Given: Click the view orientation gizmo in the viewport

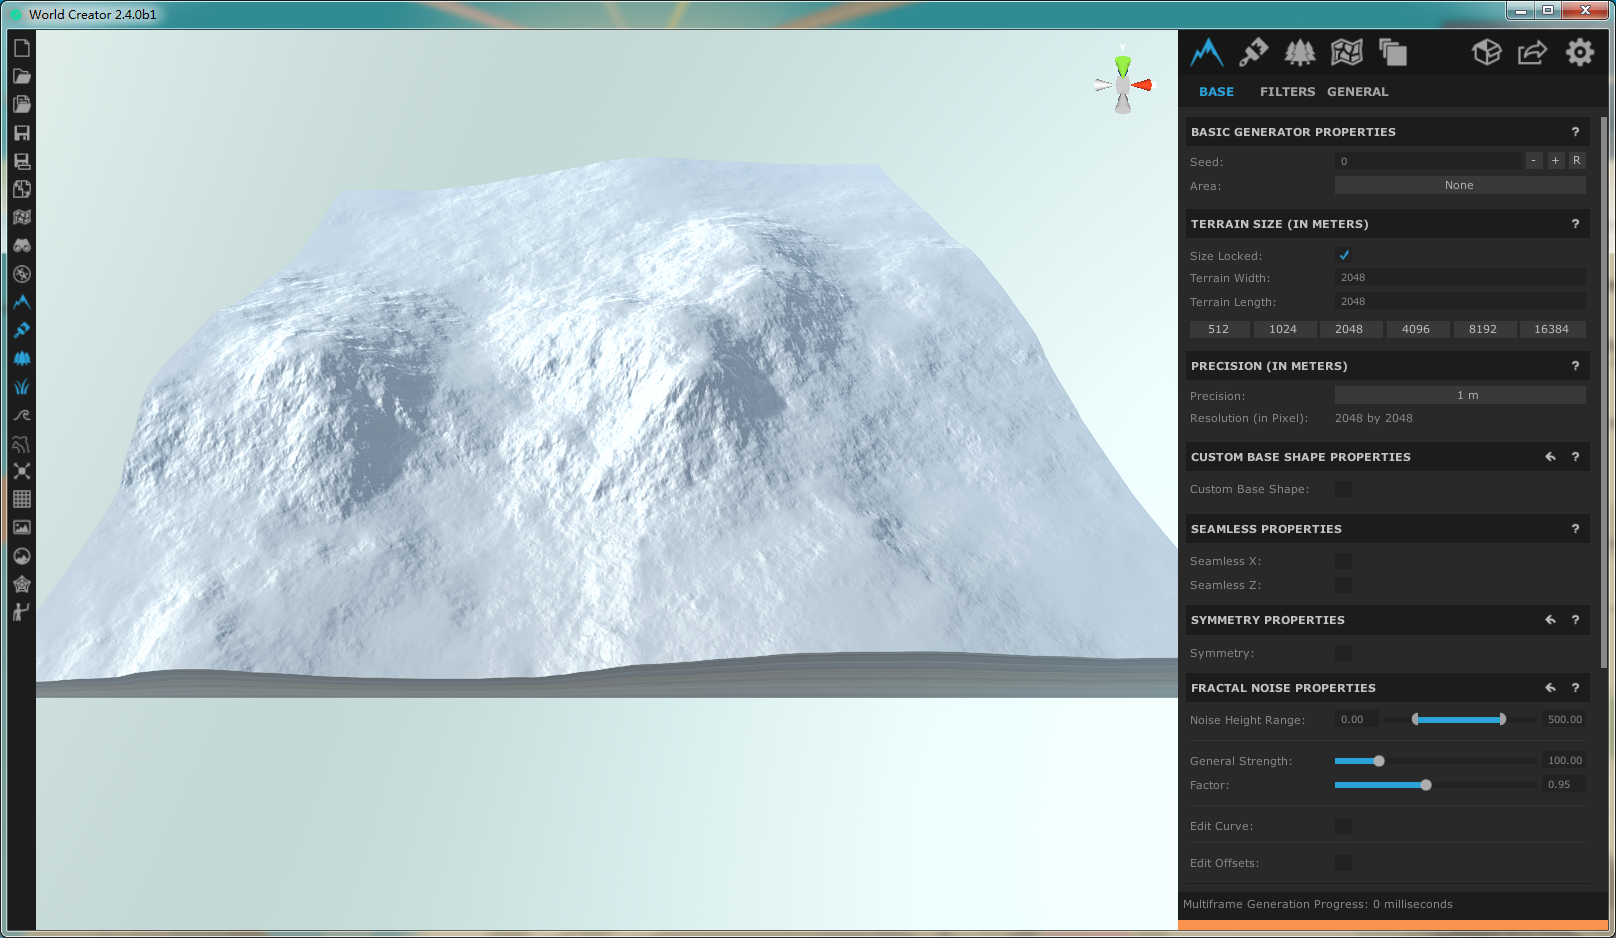Looking at the screenshot, I should tap(1123, 84).
